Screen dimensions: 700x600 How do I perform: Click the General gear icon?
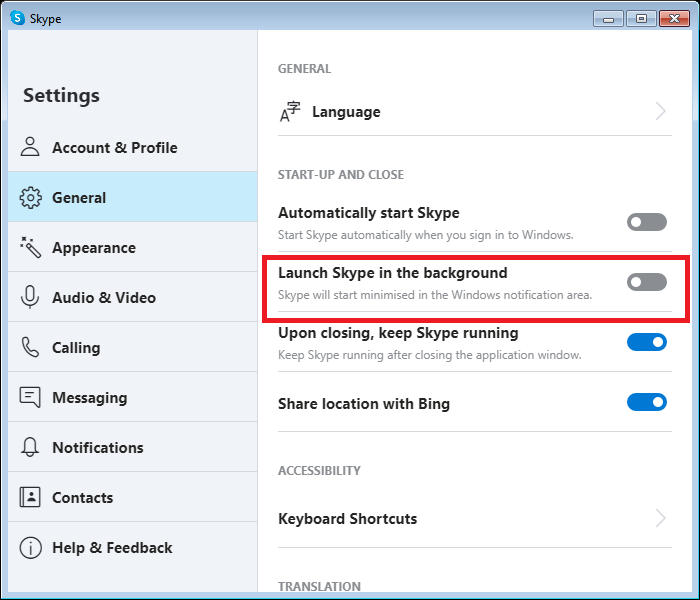pos(30,197)
